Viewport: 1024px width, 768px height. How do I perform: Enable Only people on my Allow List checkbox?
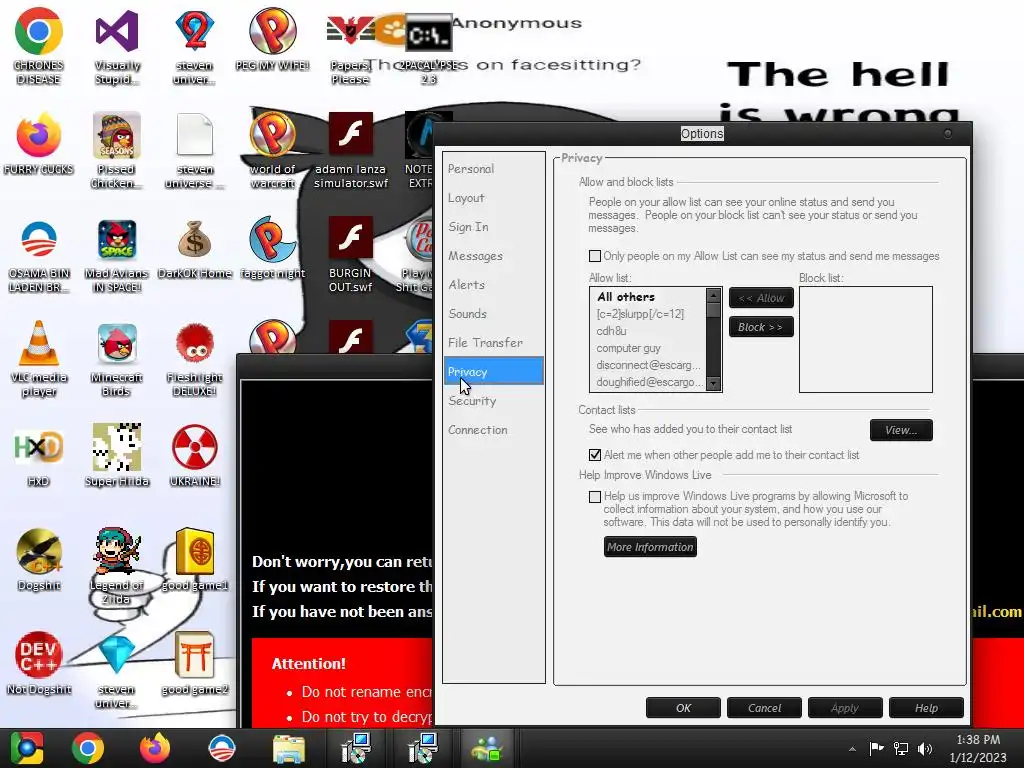pyautogui.click(x=595, y=256)
